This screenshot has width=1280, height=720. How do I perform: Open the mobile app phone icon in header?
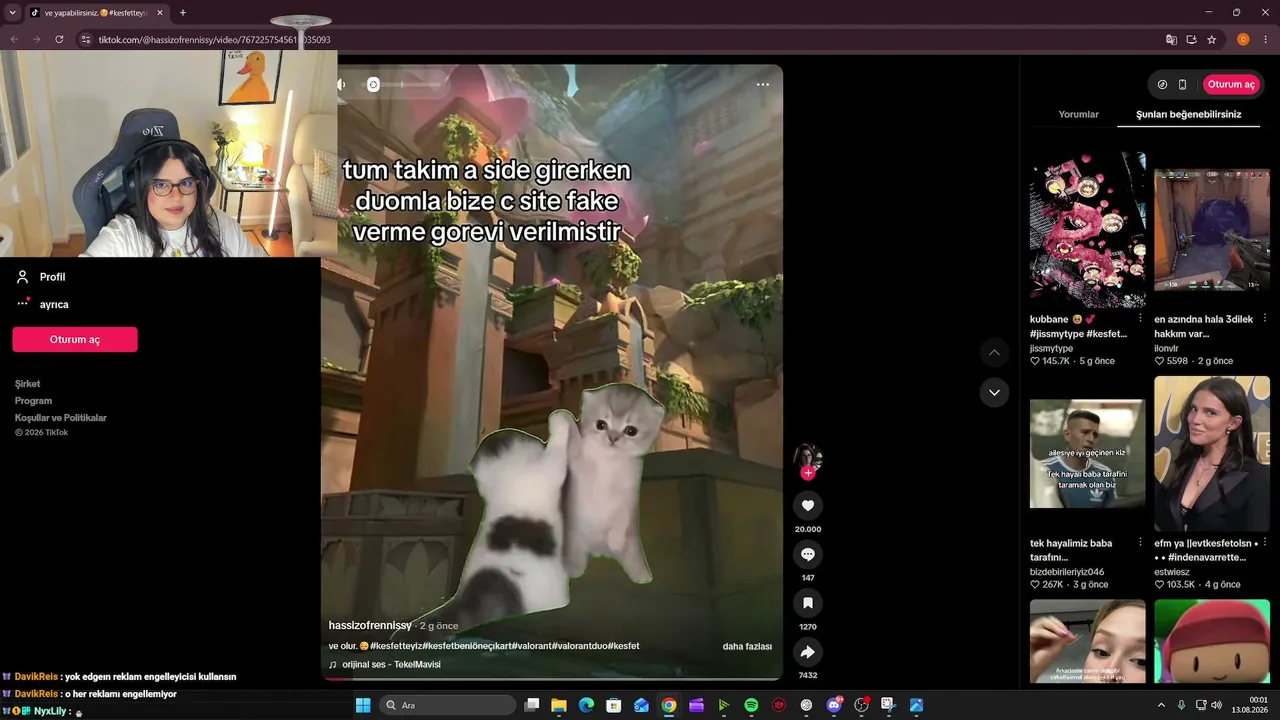pyautogui.click(x=1182, y=84)
